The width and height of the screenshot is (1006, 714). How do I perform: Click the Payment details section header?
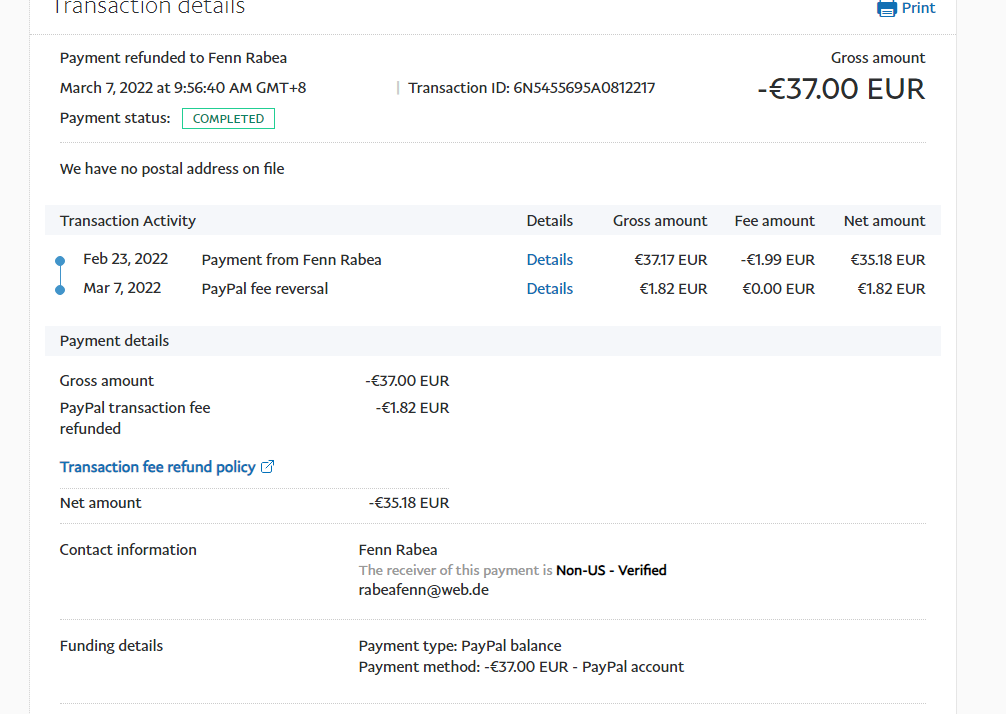point(114,341)
